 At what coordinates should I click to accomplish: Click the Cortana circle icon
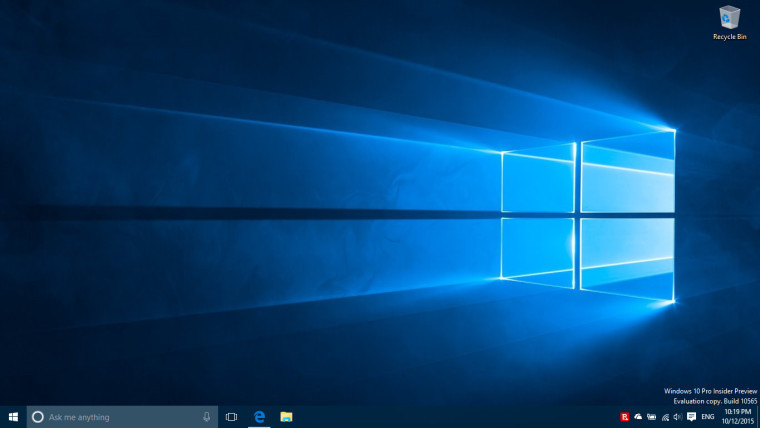pyautogui.click(x=38, y=417)
